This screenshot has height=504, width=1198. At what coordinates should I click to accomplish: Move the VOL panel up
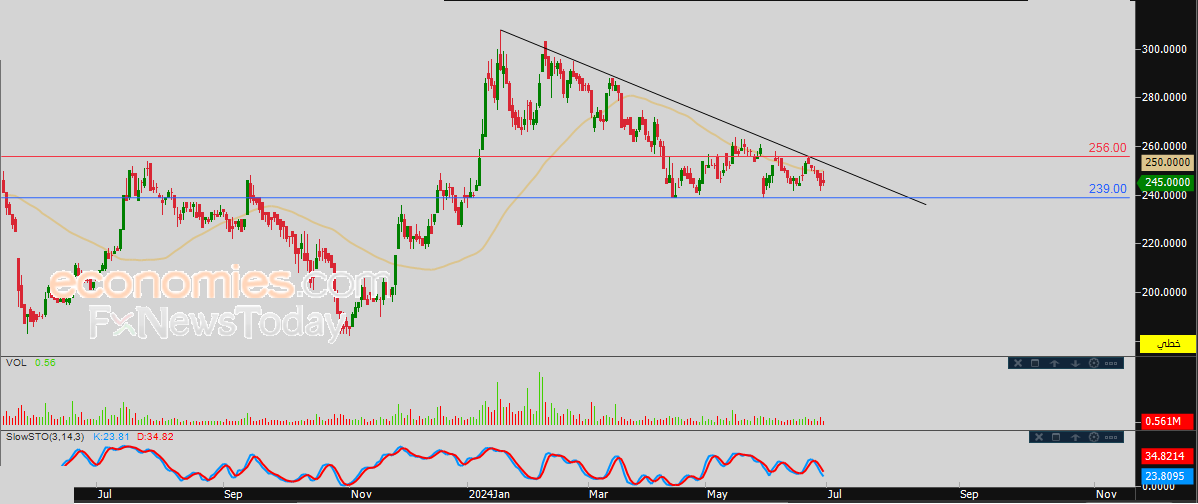coord(1054,363)
